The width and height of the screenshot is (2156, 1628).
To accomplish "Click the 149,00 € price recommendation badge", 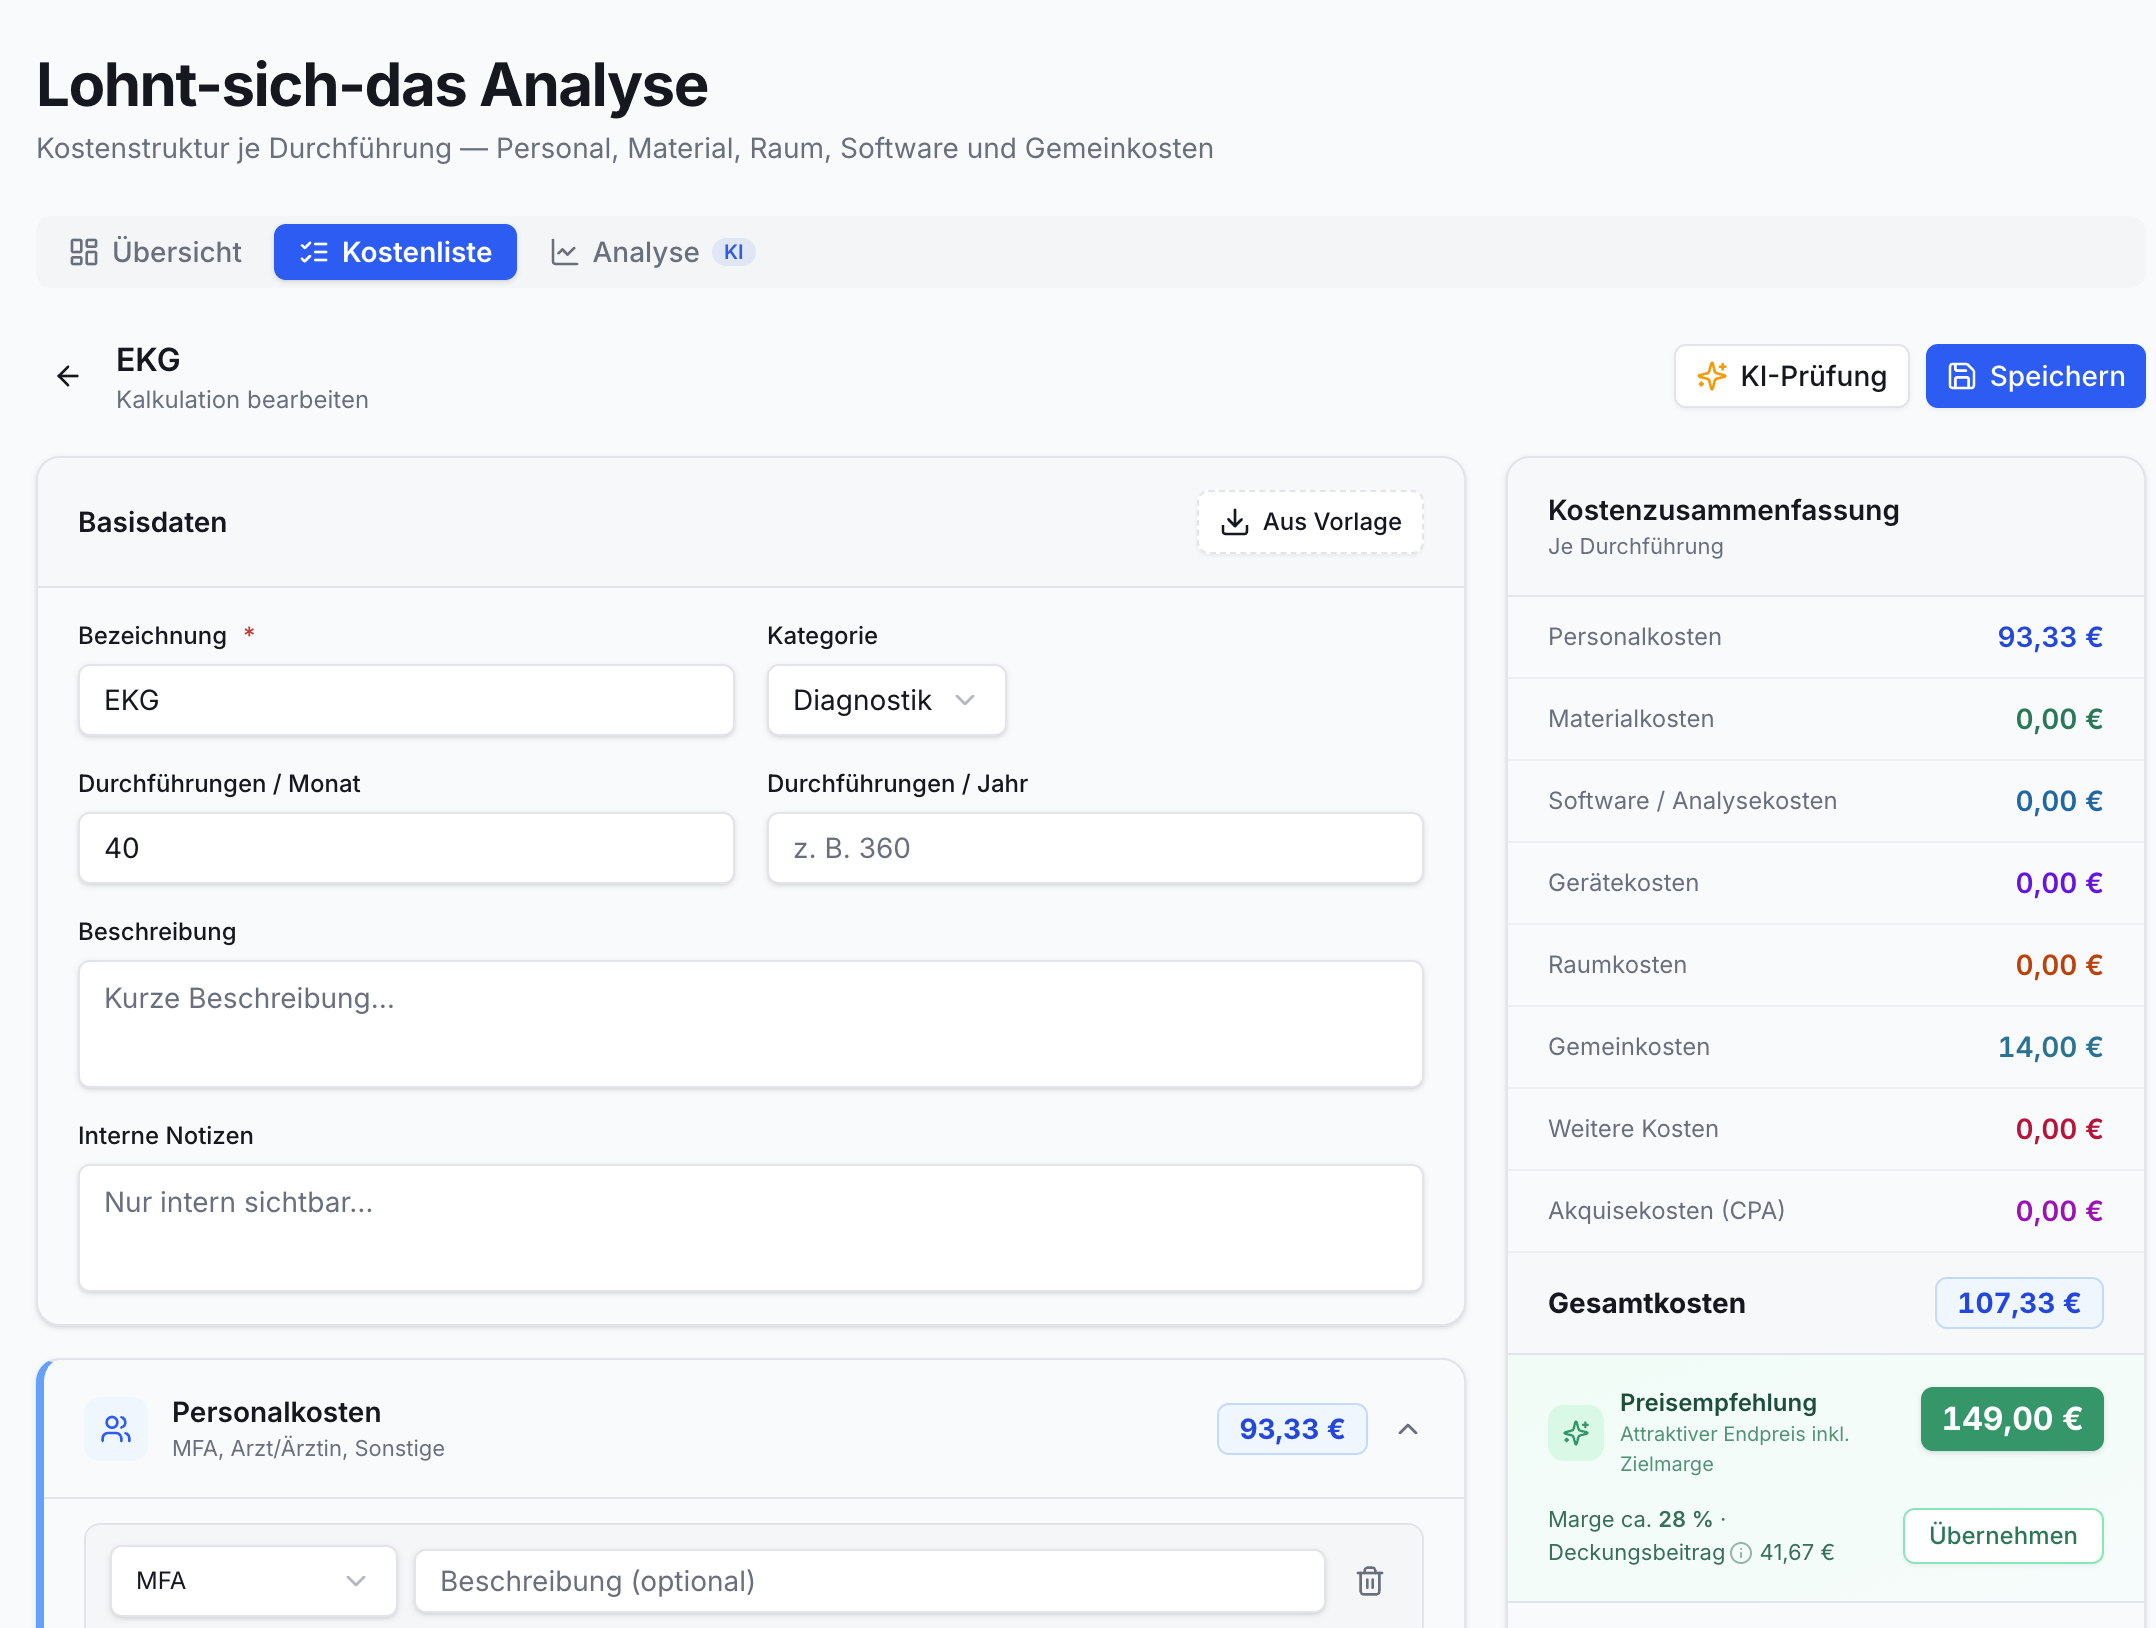I will pos(2012,1419).
